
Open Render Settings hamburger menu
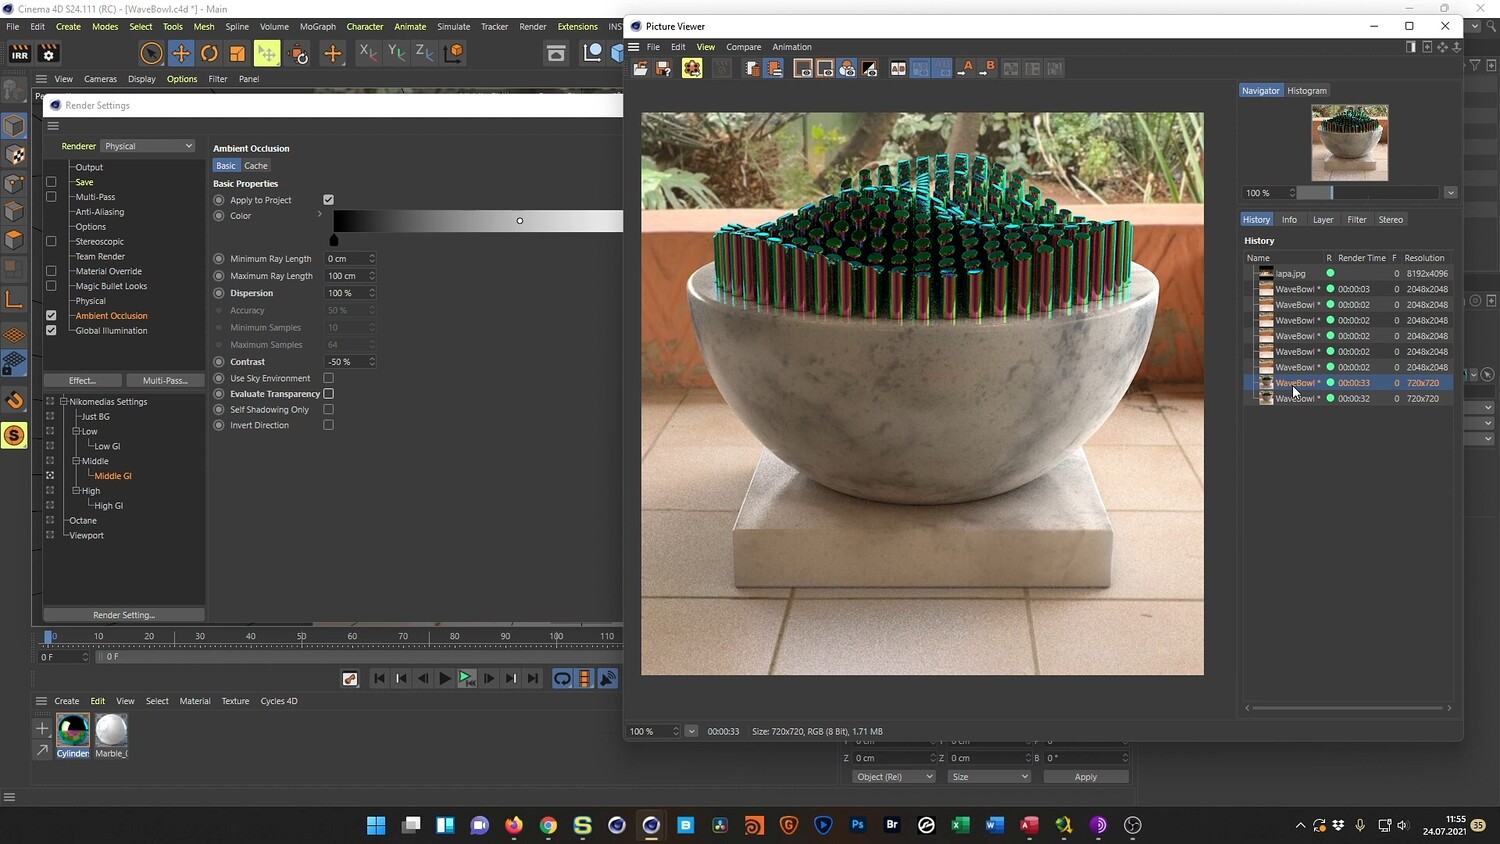[53, 126]
